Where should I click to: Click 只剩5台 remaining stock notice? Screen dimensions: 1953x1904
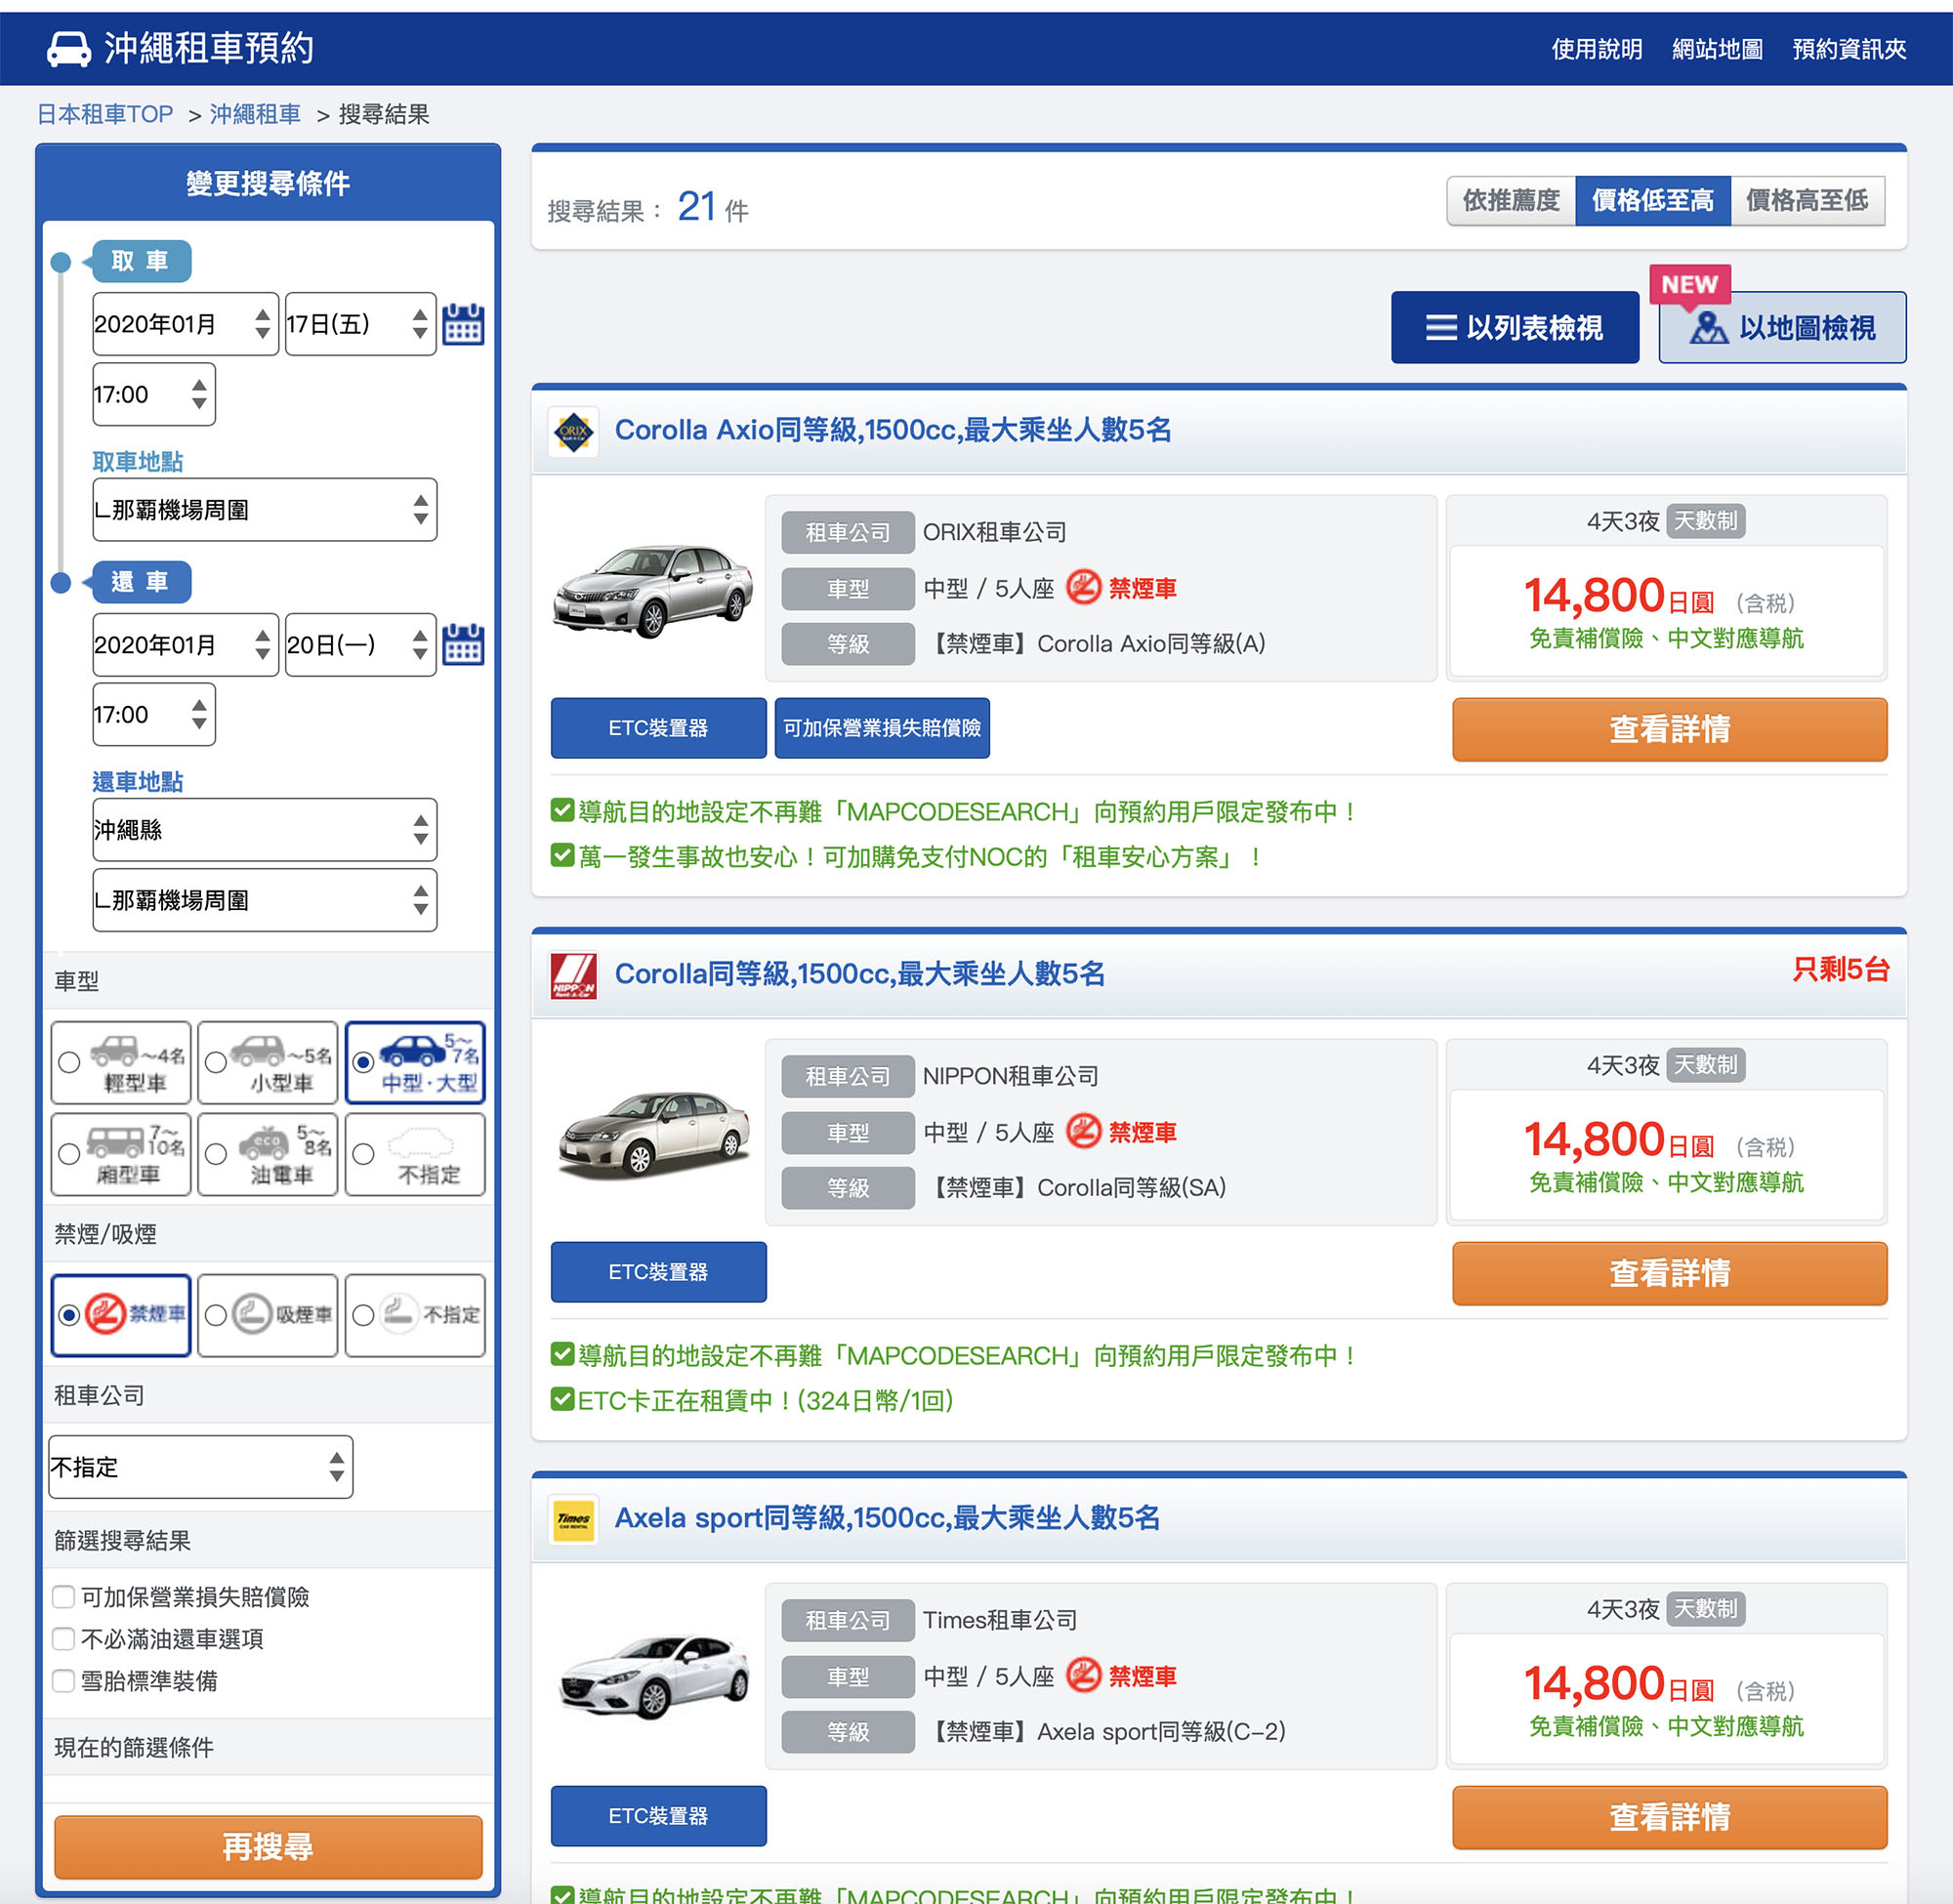[x=1840, y=969]
